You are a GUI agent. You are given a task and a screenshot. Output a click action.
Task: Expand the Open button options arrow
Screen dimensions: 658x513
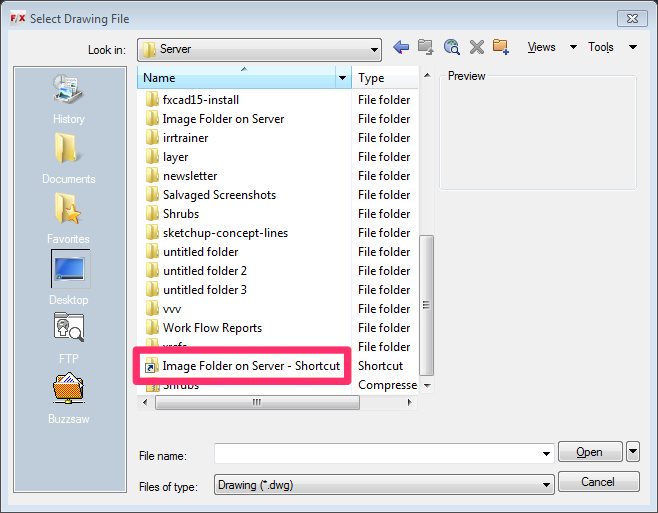pyautogui.click(x=633, y=452)
